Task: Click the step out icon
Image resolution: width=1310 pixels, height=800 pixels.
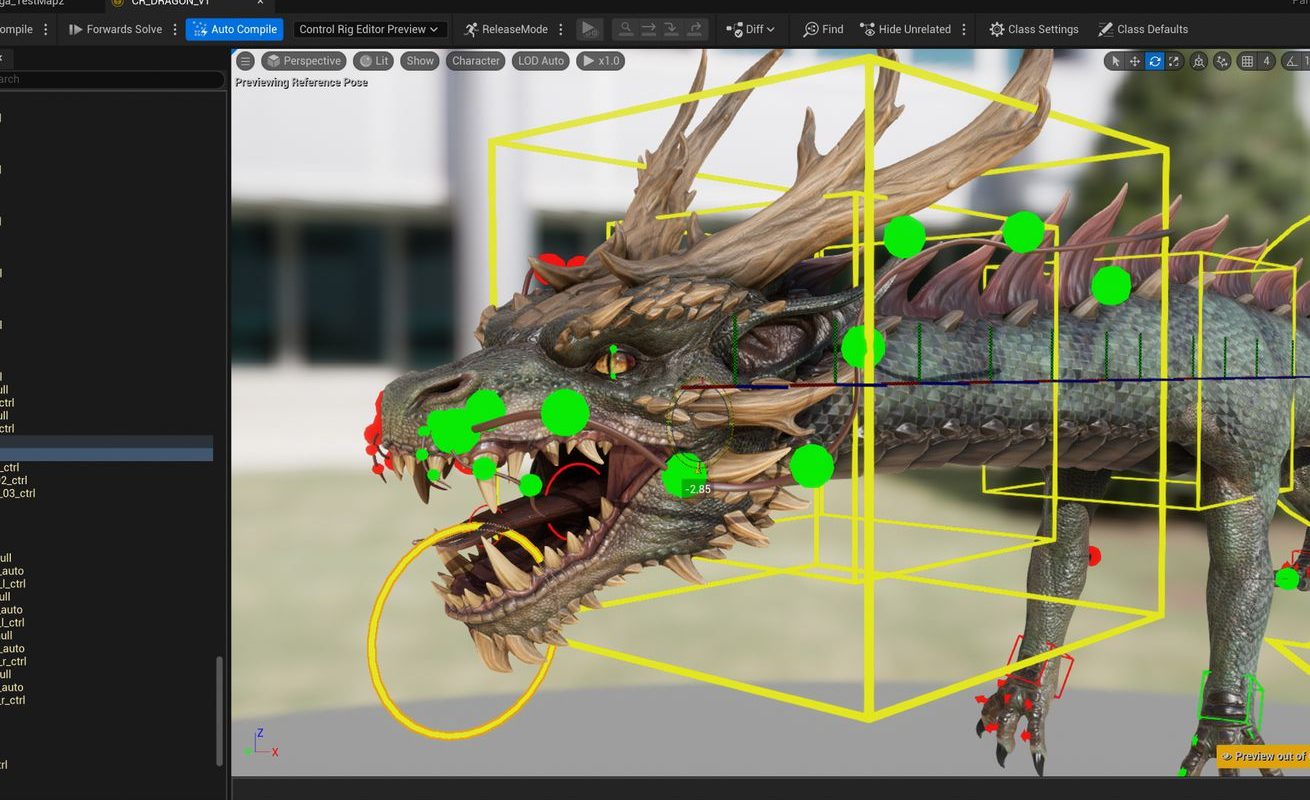Action: click(695, 29)
